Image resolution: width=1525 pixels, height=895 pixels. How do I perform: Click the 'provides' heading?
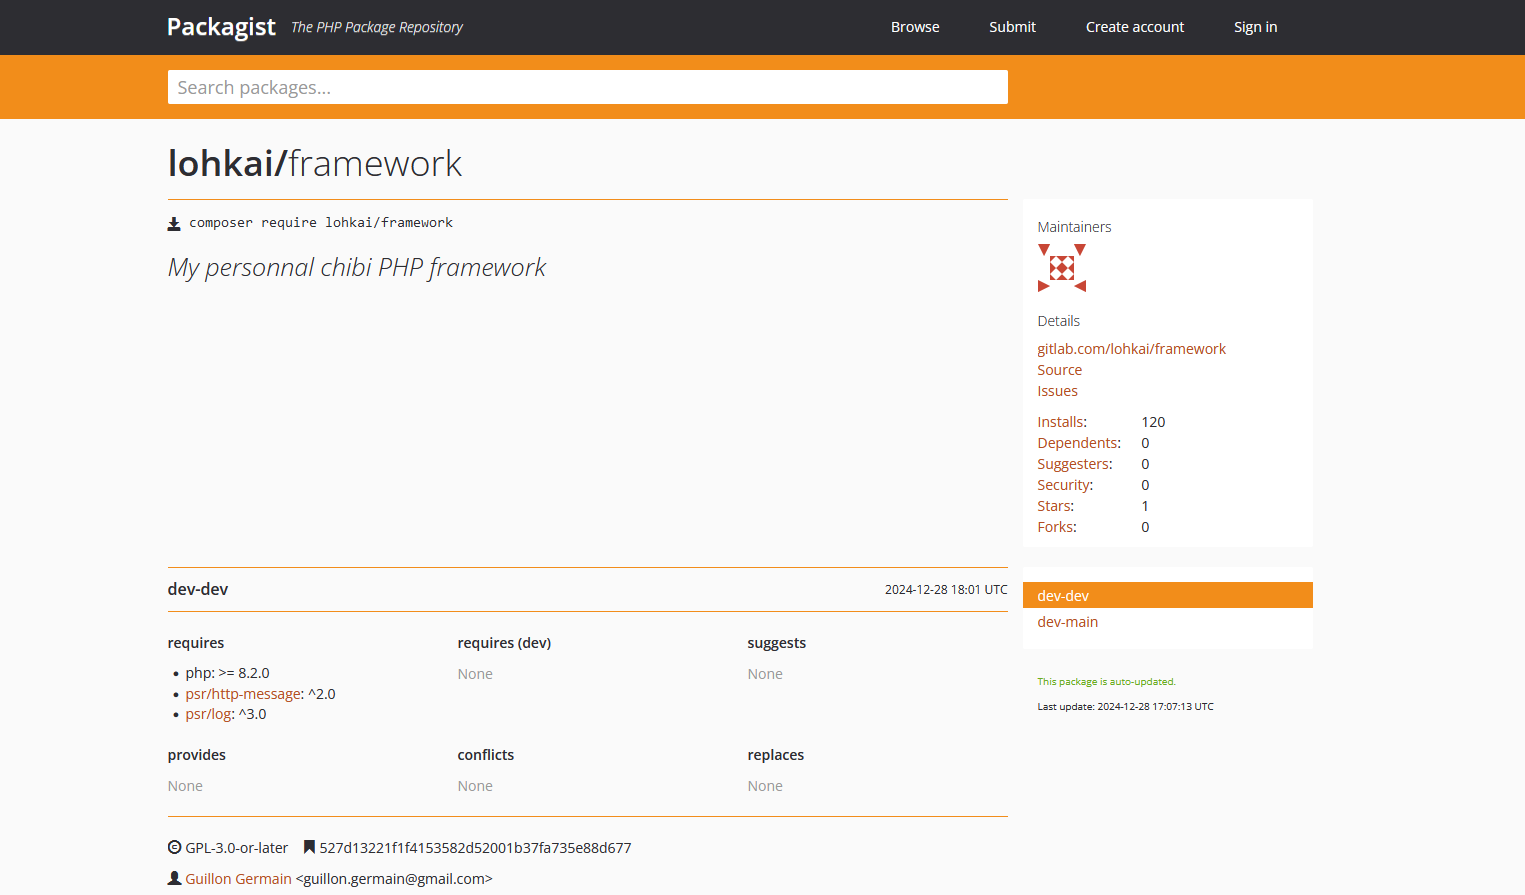click(x=196, y=755)
